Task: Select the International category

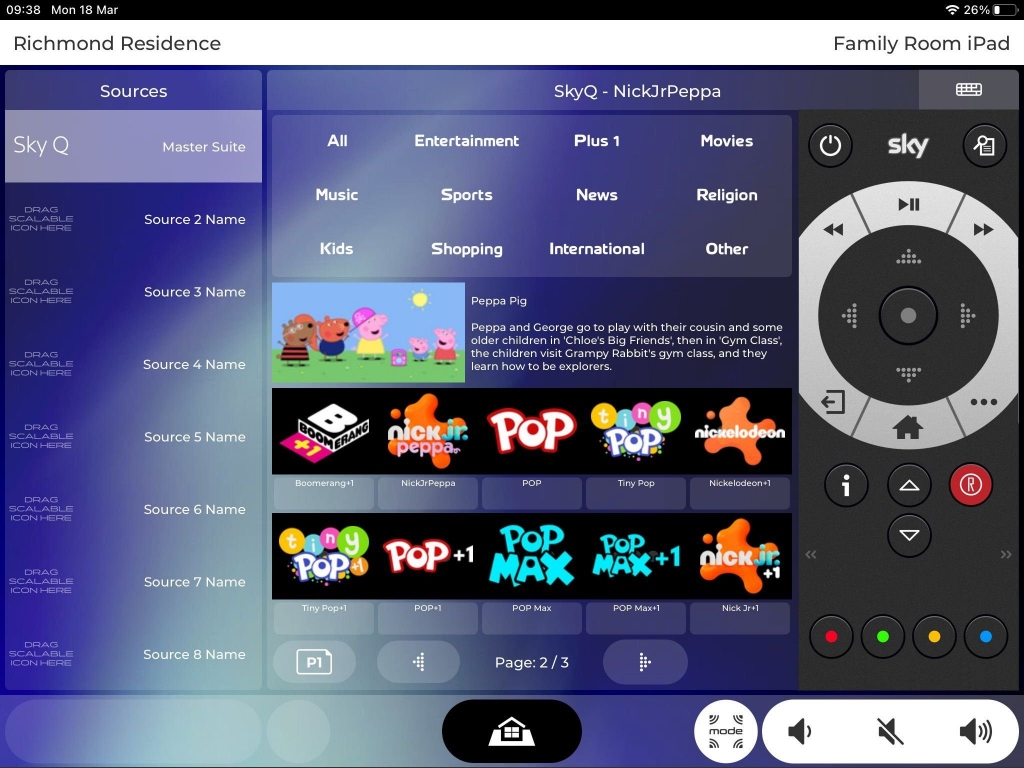Action: (596, 249)
